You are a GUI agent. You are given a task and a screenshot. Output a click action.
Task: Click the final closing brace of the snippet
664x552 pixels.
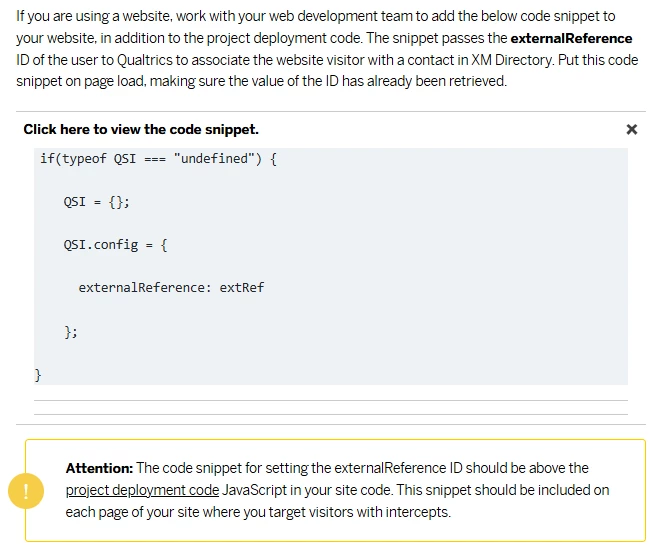(x=38, y=375)
